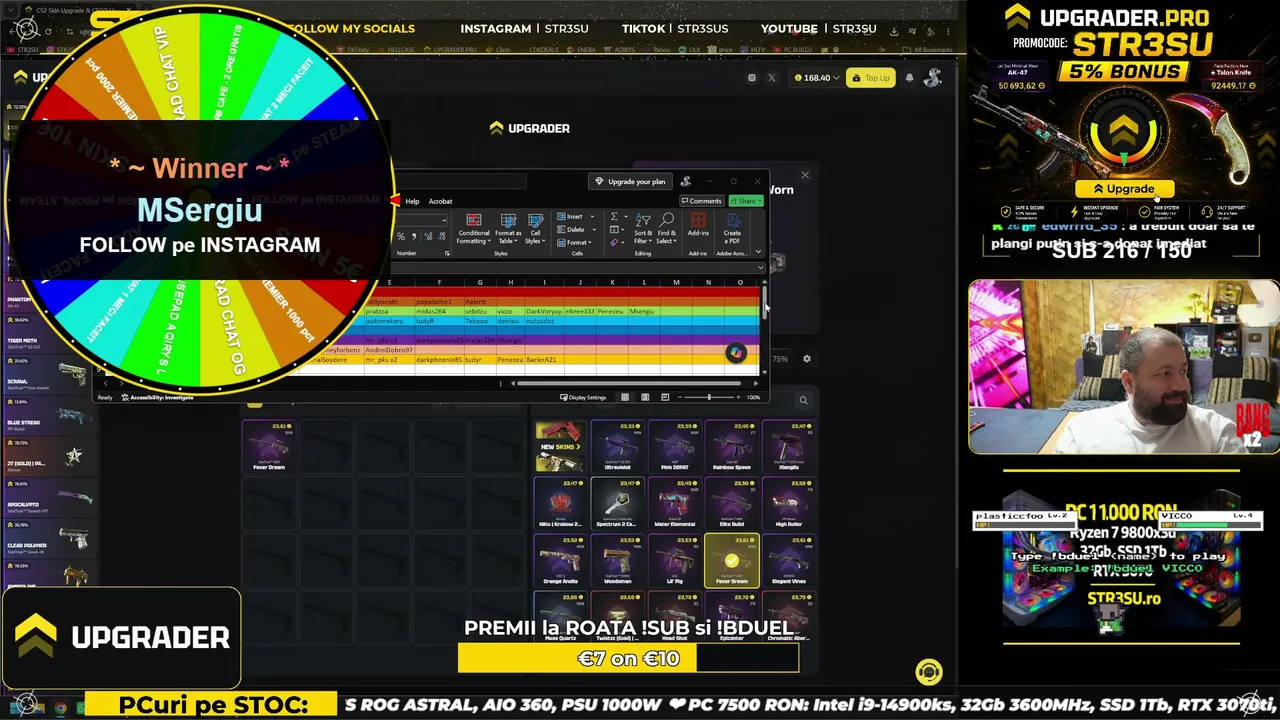The height and width of the screenshot is (720, 1280).
Task: Switch Excel to Normal view
Action: (625, 397)
